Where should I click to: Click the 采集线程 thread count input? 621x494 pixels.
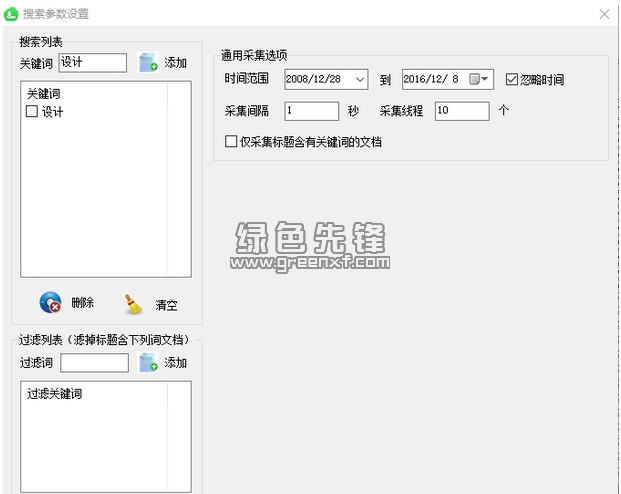[x=462, y=111]
